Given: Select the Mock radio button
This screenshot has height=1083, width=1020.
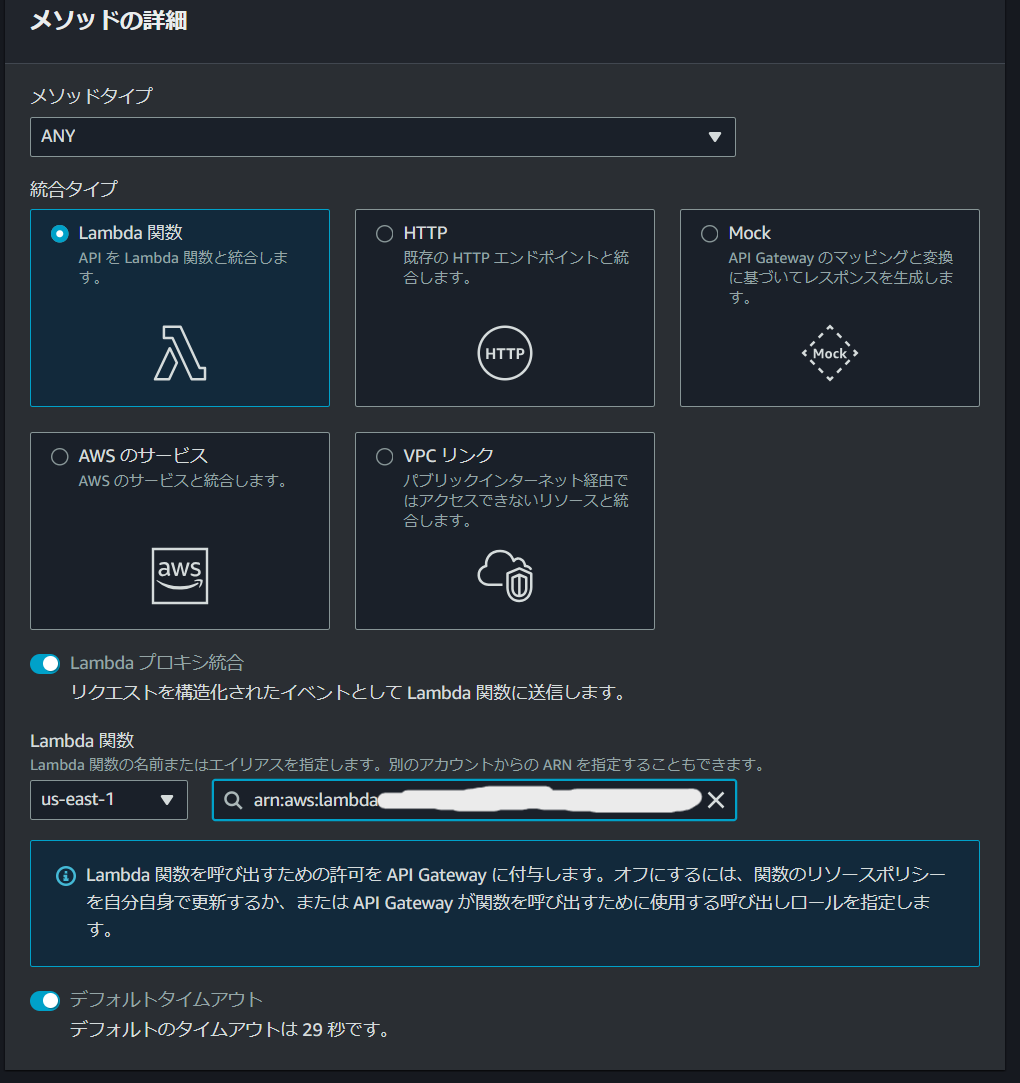Looking at the screenshot, I should point(709,233).
